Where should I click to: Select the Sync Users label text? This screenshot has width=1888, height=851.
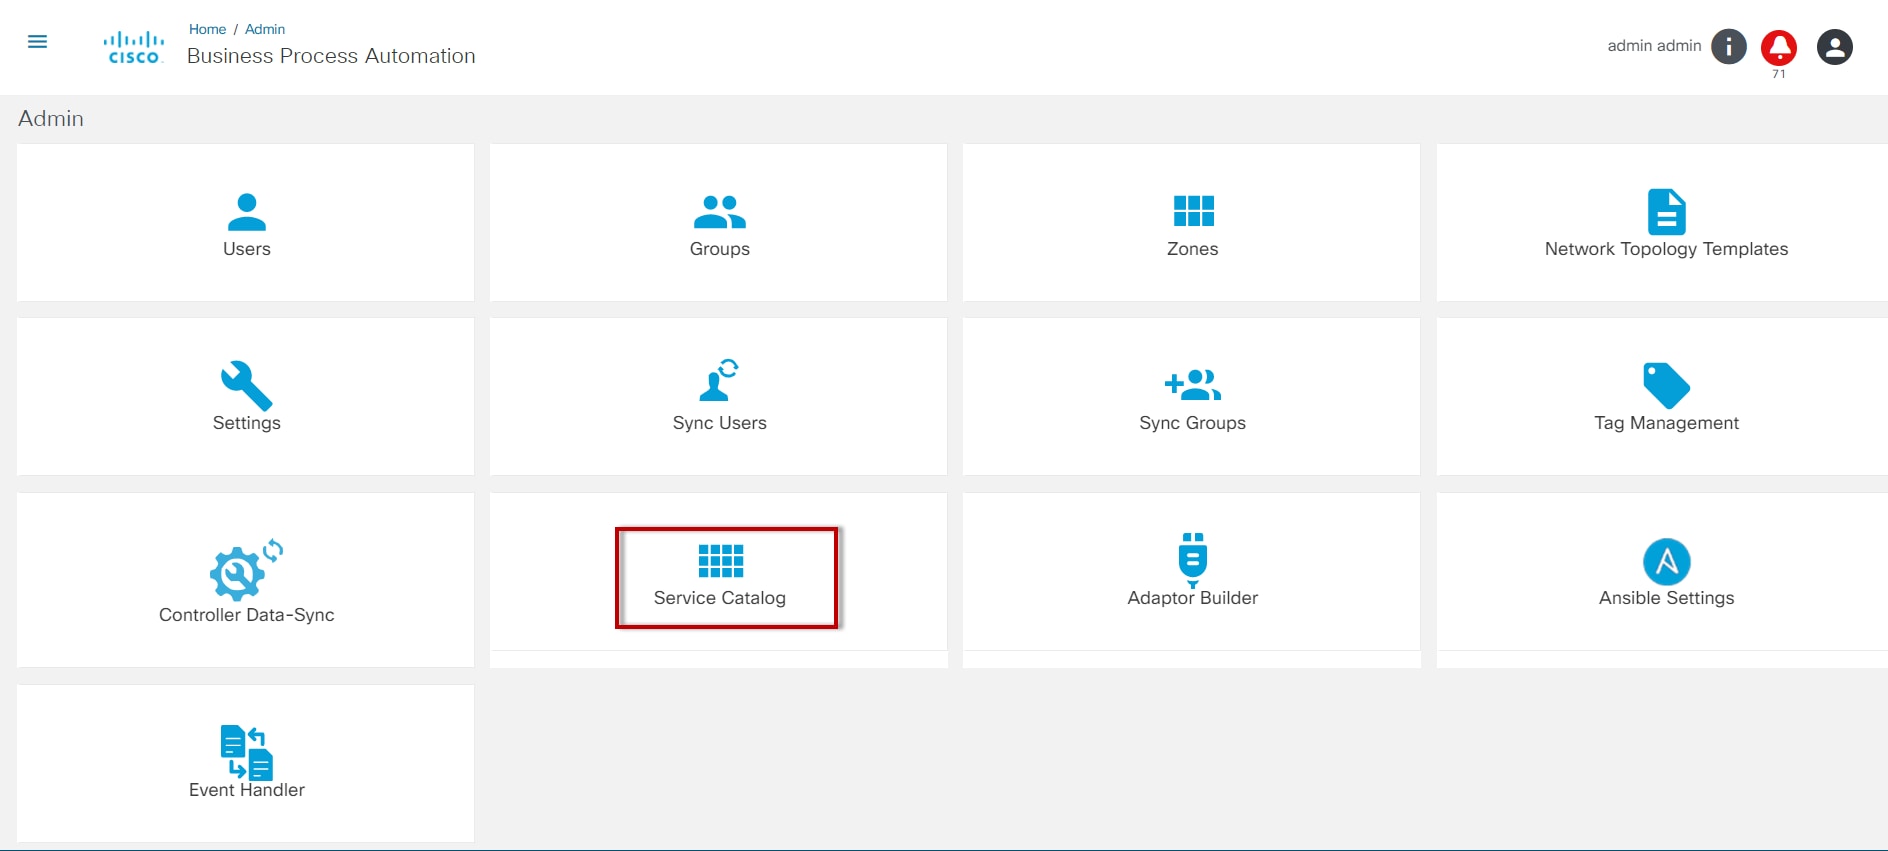point(720,423)
